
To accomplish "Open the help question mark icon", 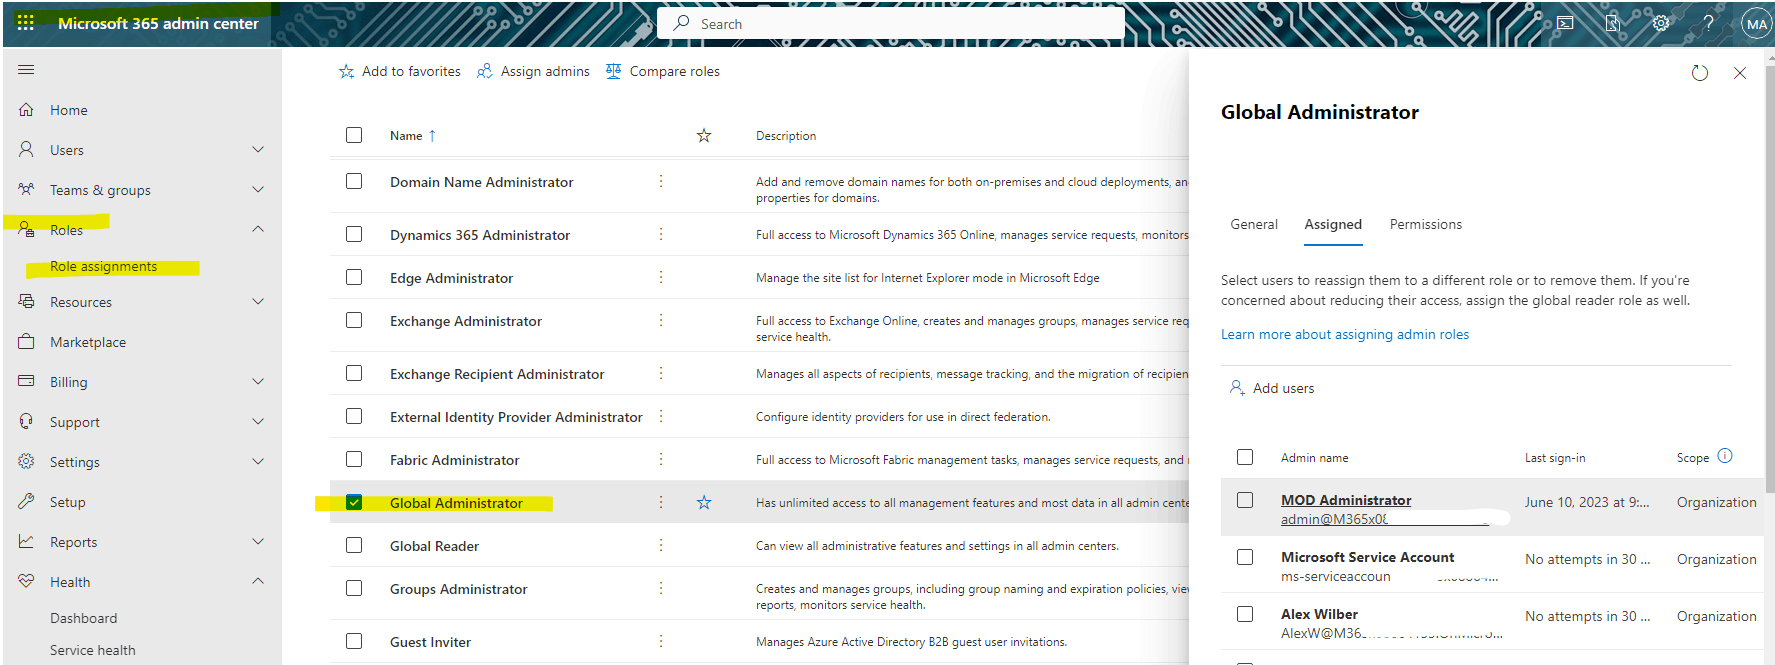I will (x=1709, y=23).
